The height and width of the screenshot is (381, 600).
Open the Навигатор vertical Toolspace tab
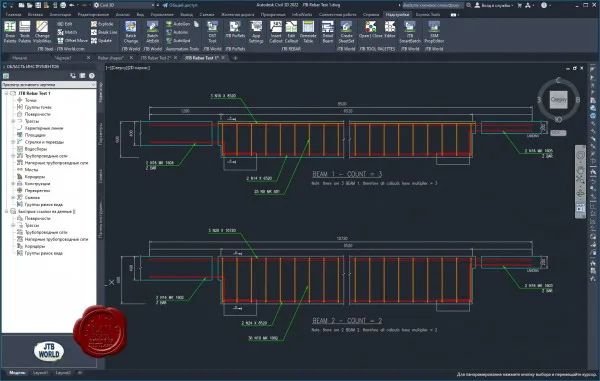click(101, 92)
